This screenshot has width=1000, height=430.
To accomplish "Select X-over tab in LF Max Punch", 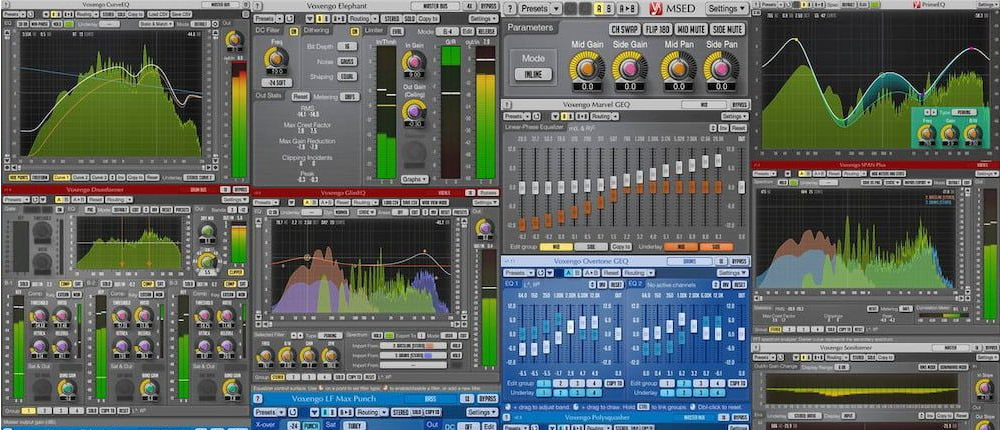I will coord(267,426).
